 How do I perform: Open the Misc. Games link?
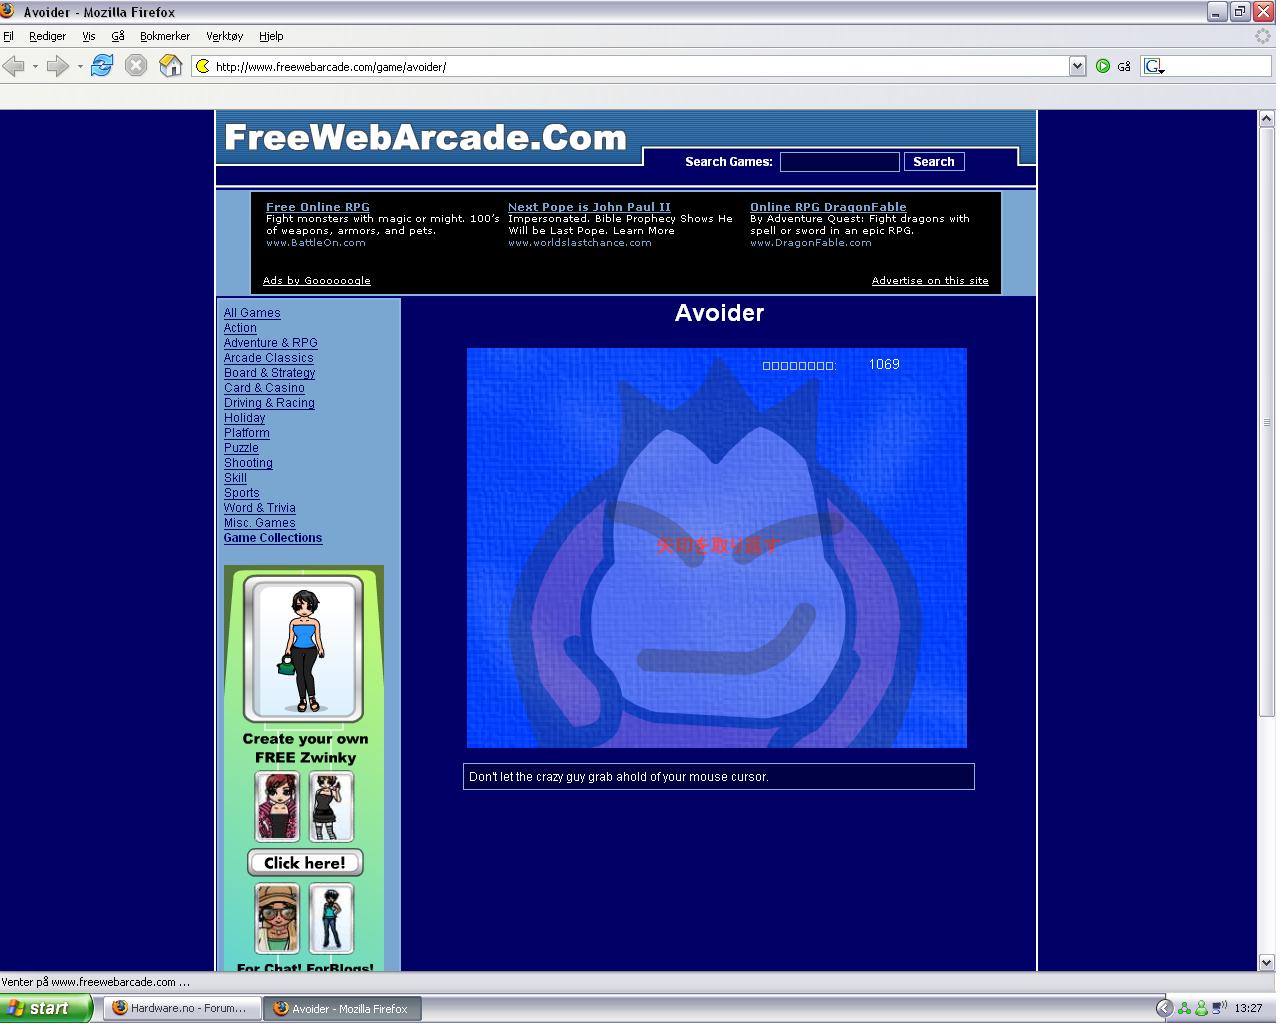click(x=260, y=523)
